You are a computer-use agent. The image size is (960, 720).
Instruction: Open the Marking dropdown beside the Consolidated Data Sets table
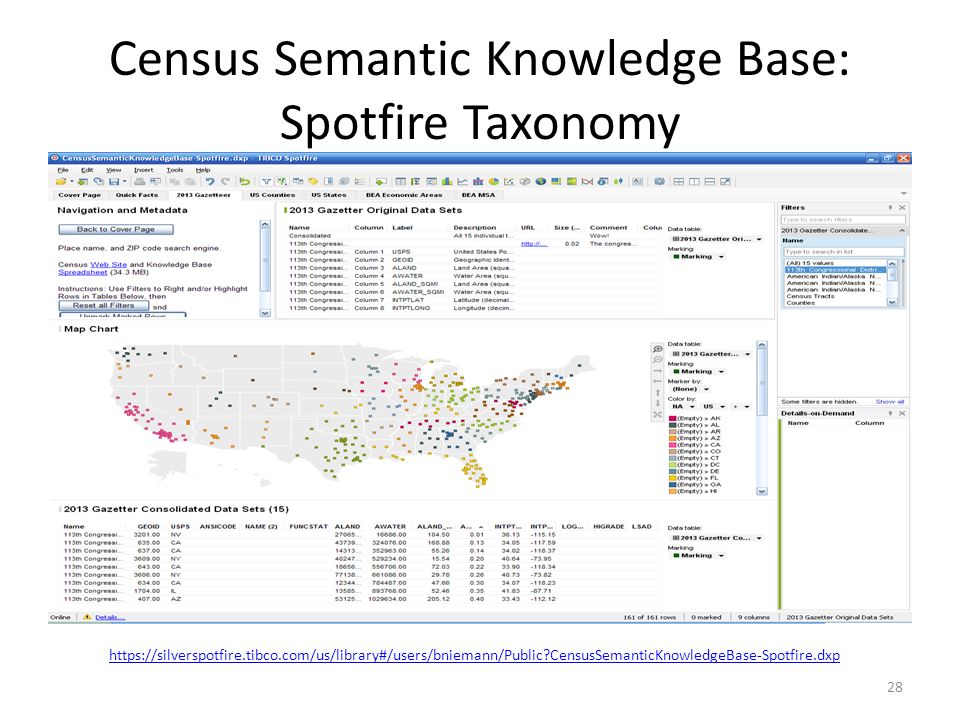[699, 556]
